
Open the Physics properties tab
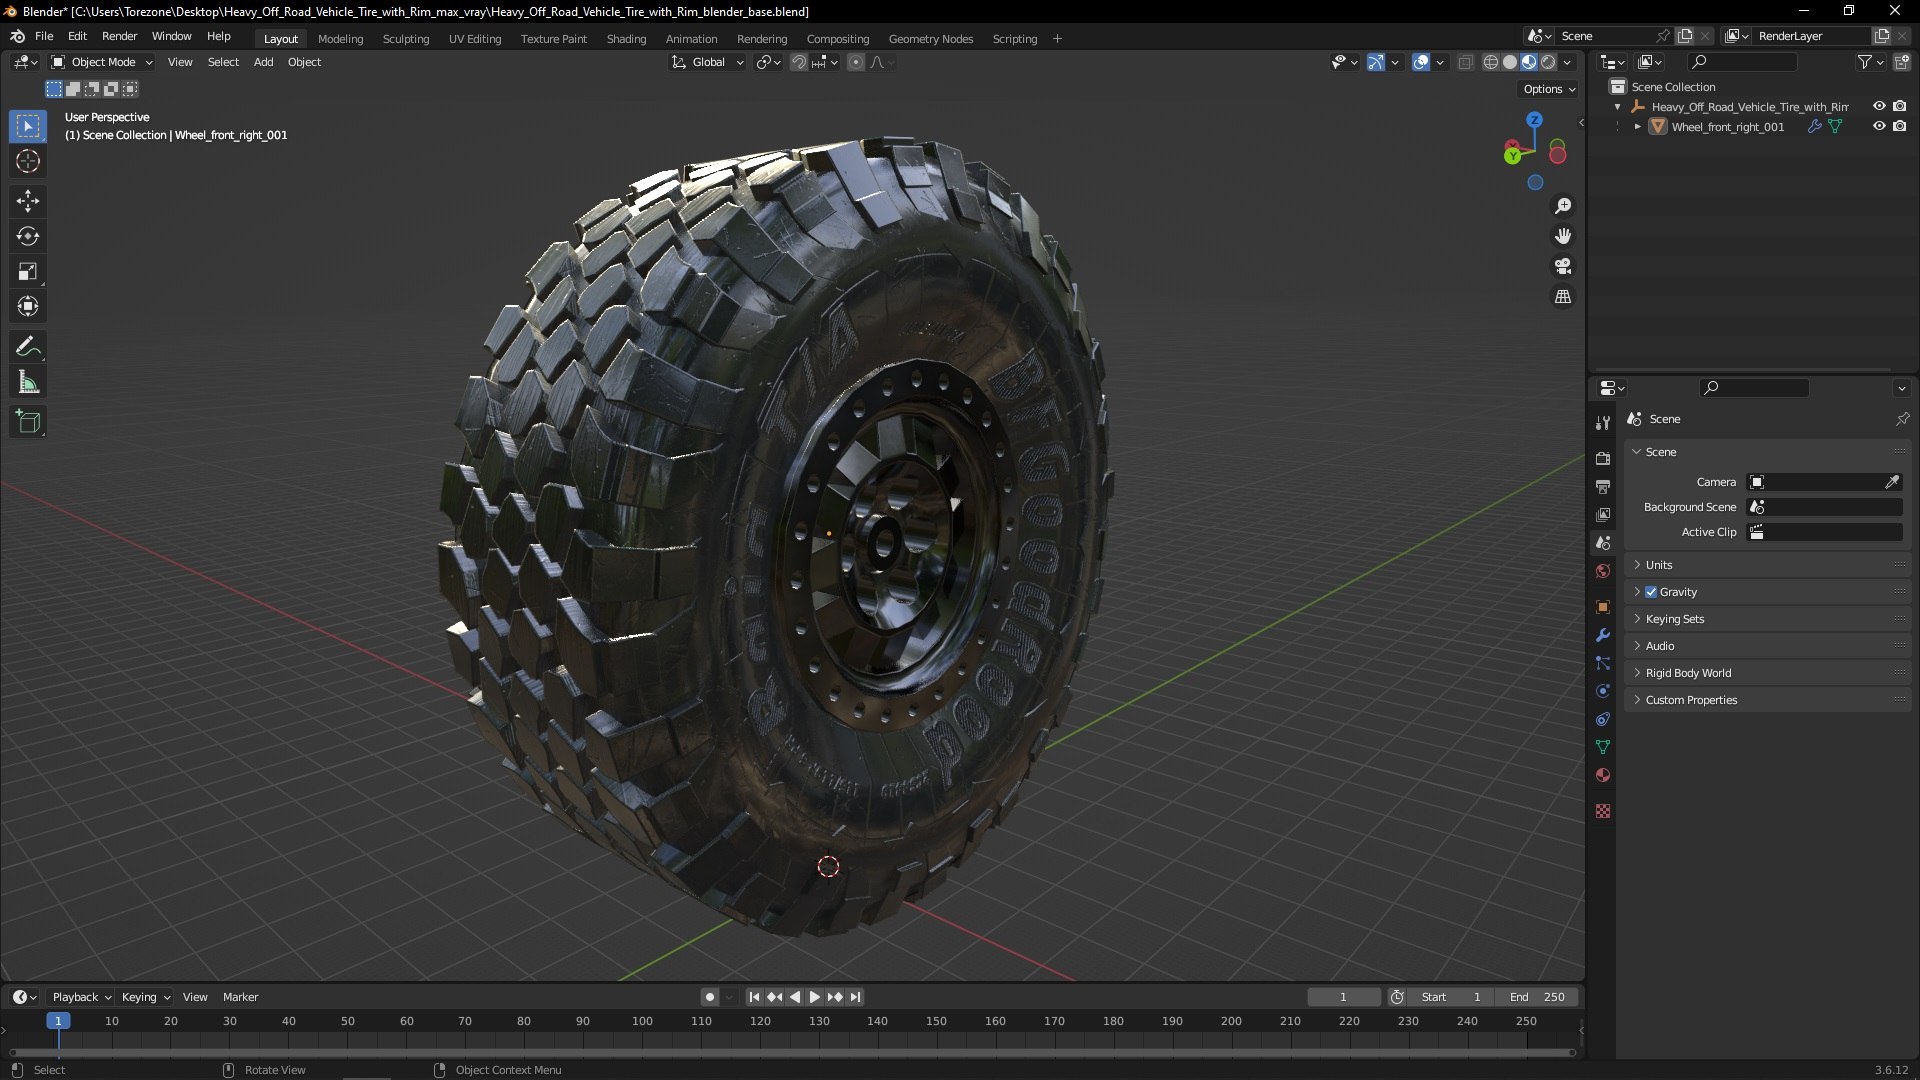[1603, 691]
